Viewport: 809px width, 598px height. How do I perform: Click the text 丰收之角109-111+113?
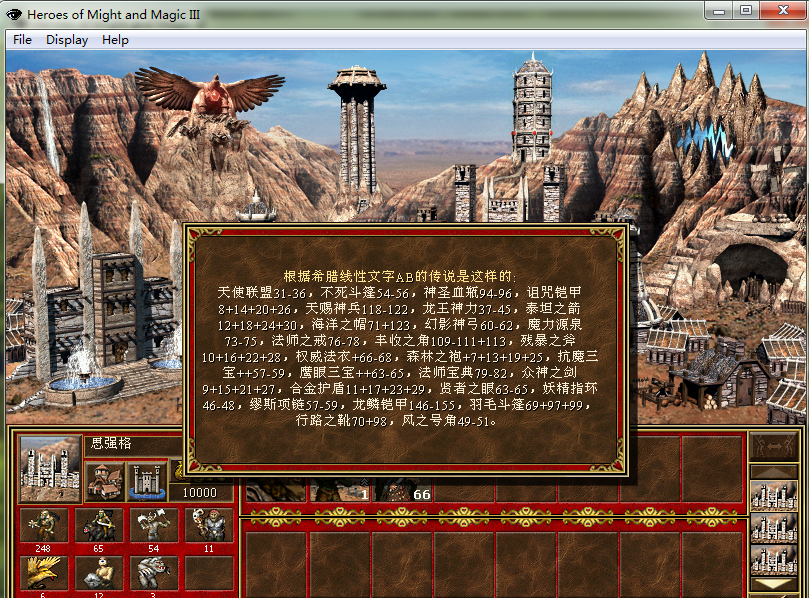[x=440, y=341]
